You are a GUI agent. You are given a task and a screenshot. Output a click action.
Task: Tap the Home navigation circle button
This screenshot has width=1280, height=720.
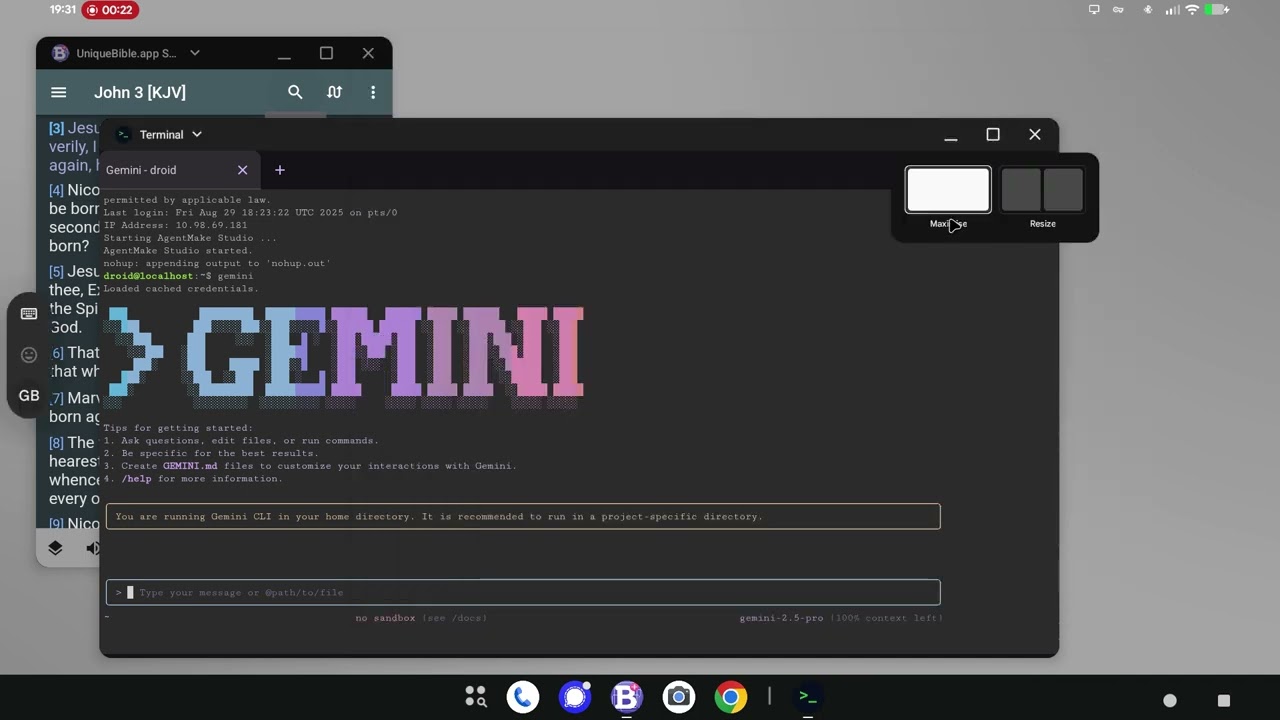pos(1170,700)
